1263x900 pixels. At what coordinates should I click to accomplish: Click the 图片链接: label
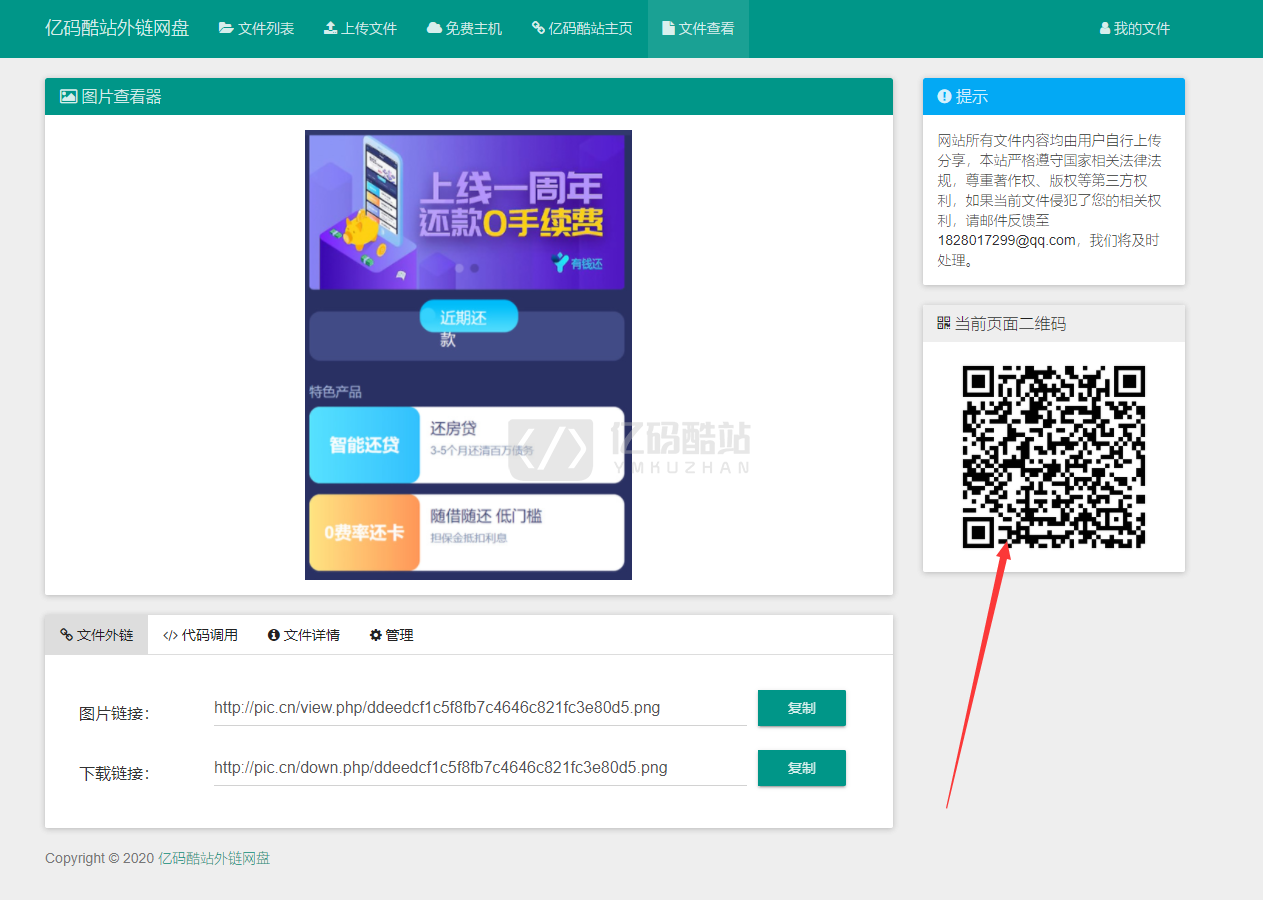click(x=114, y=714)
